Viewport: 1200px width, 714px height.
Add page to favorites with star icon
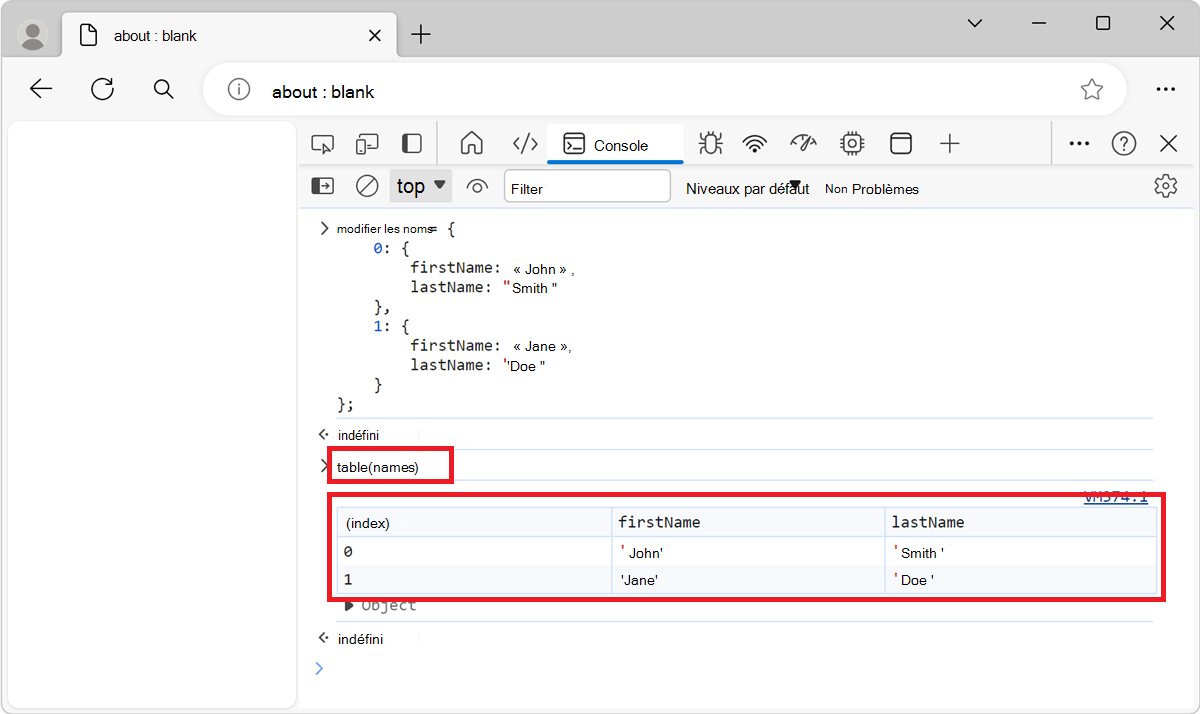tap(1091, 90)
